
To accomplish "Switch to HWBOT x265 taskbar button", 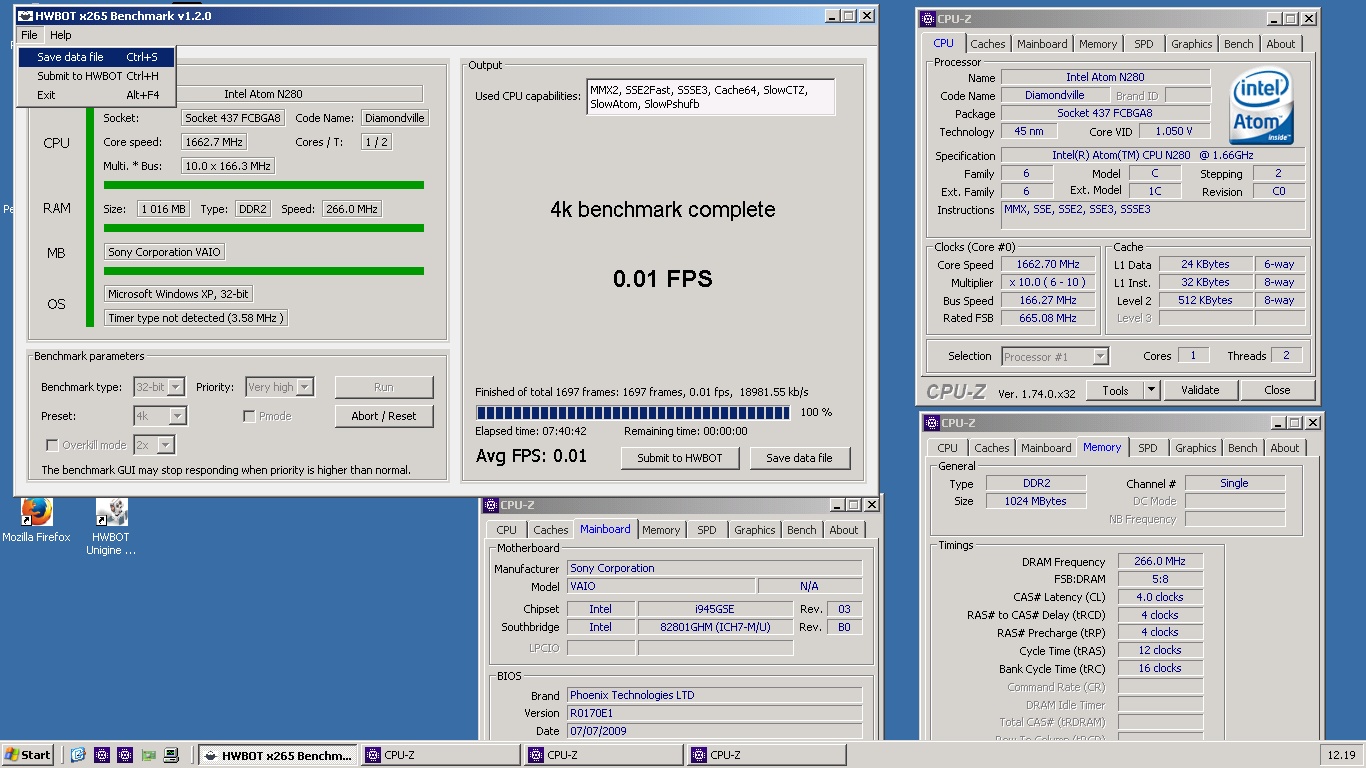I will coord(277,755).
